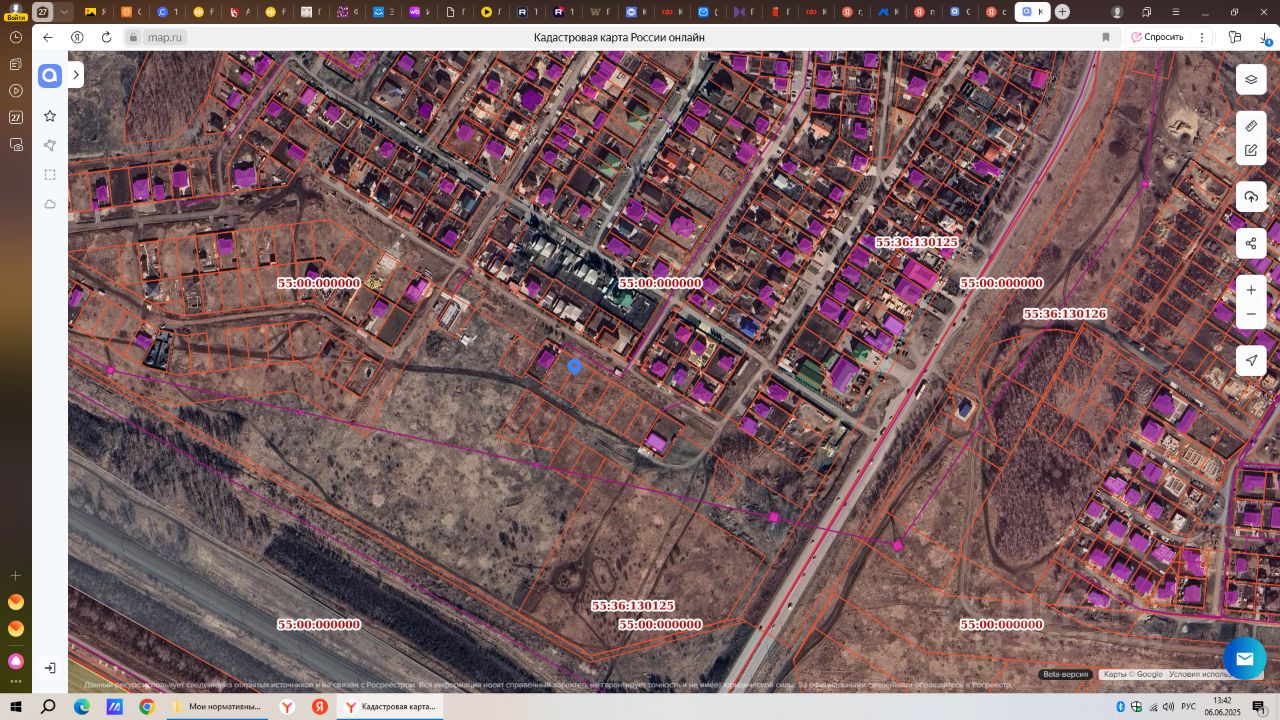Click the blue map.ru logo icon

[x=50, y=75]
